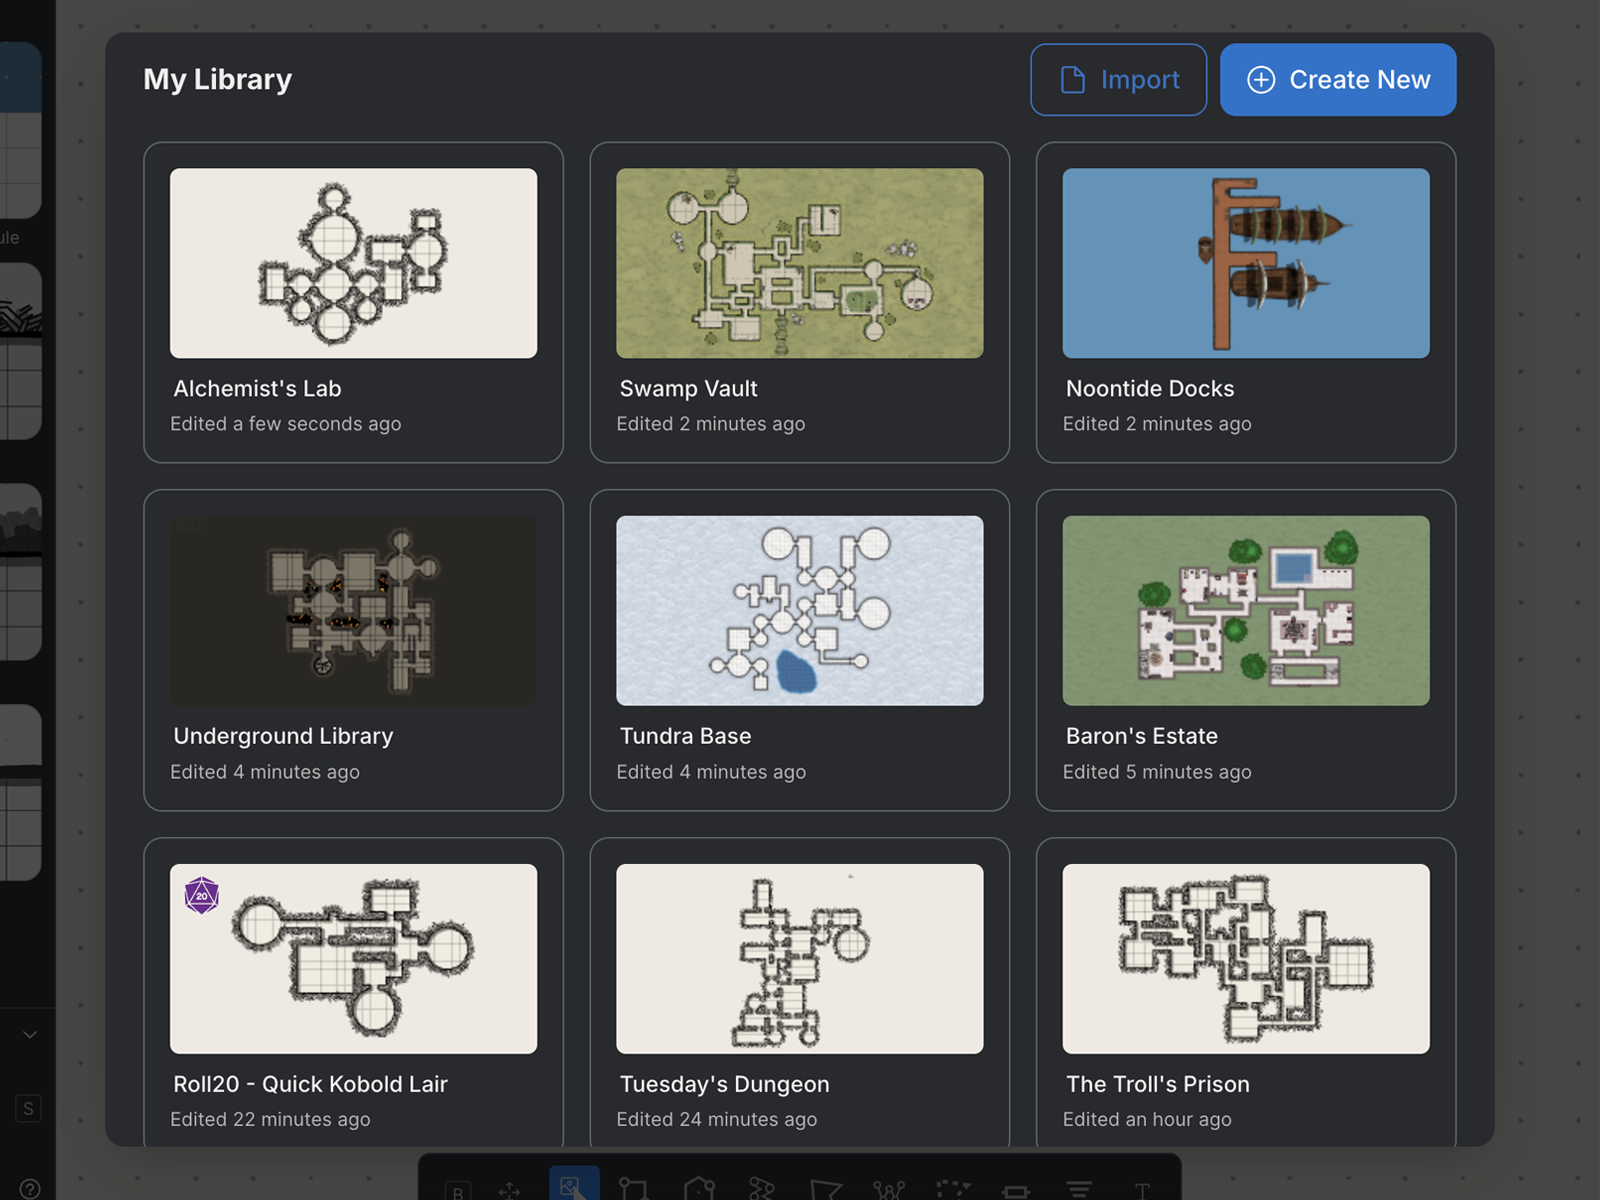Open the Swamp Vault map thumbnail
Screen dimensions: 1600x1200
pyautogui.click(x=799, y=263)
